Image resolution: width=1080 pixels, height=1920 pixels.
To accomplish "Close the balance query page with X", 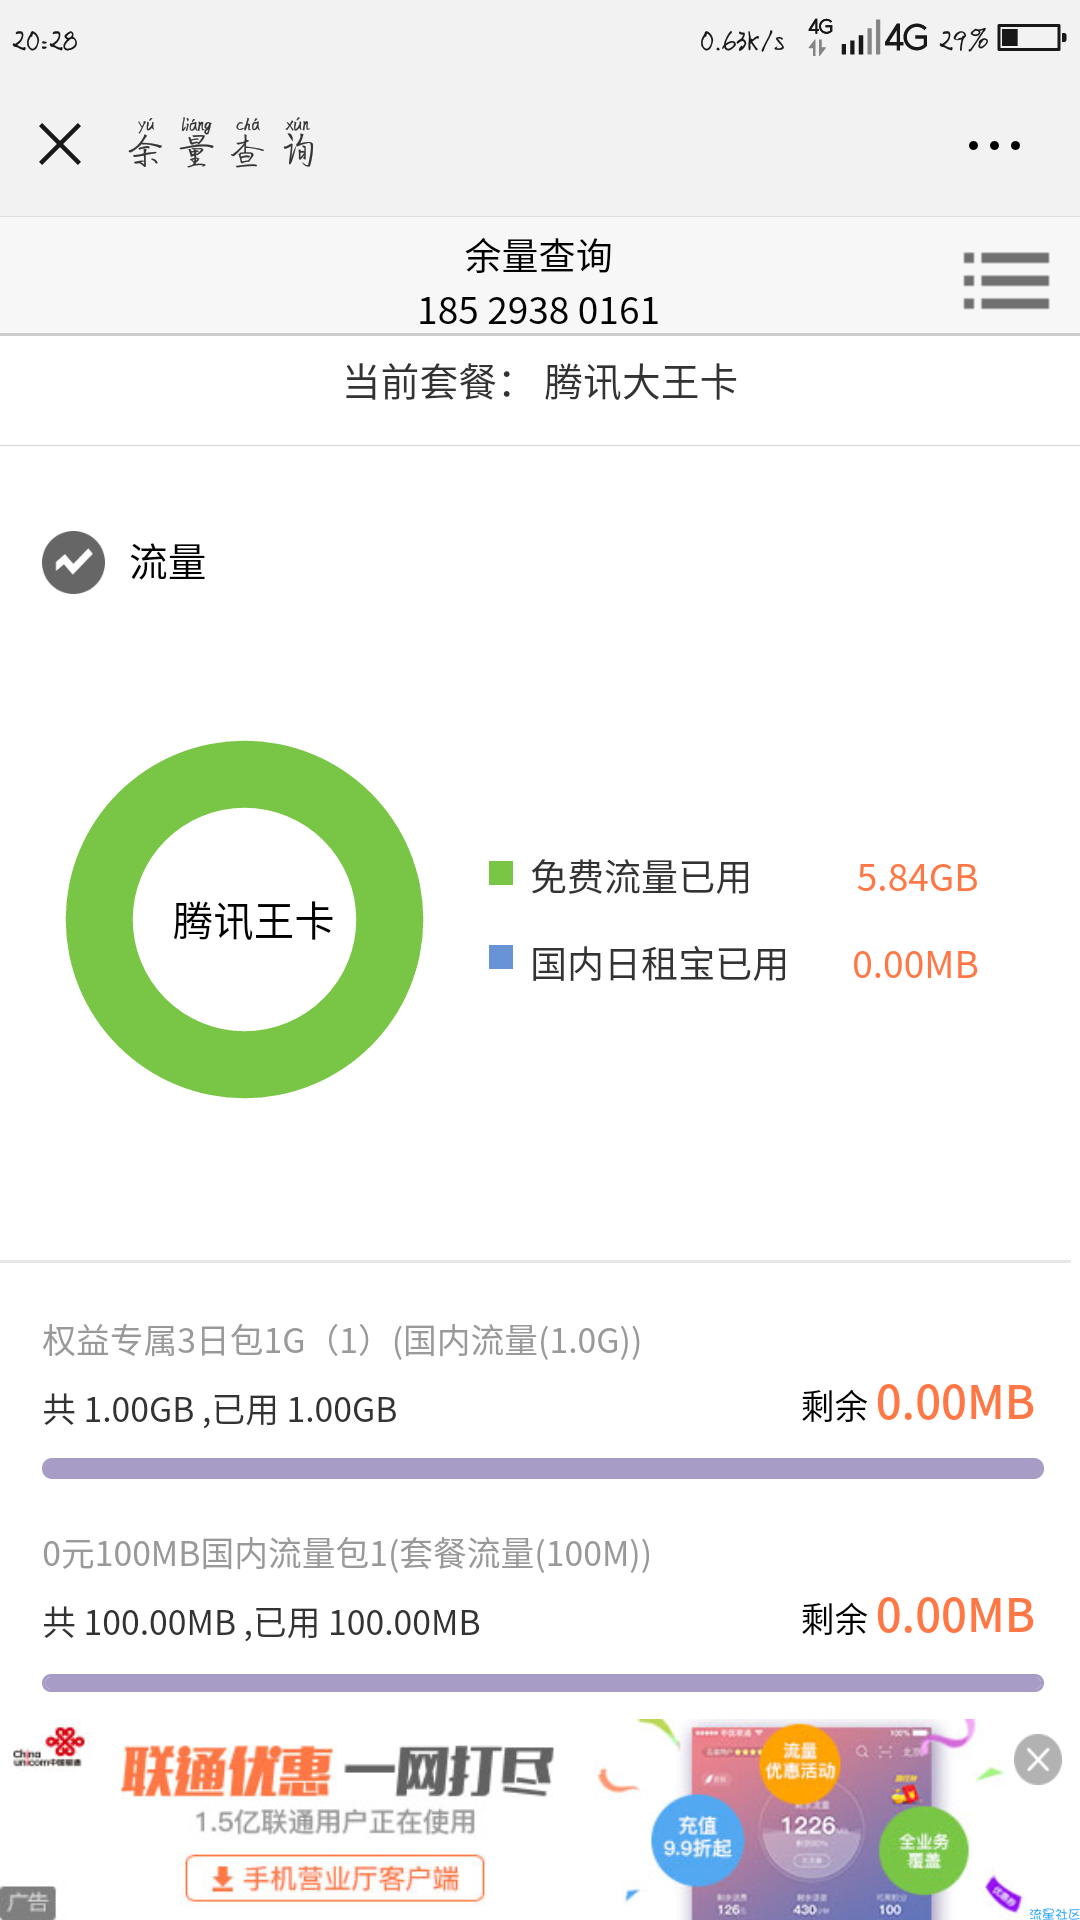I will [60, 145].
